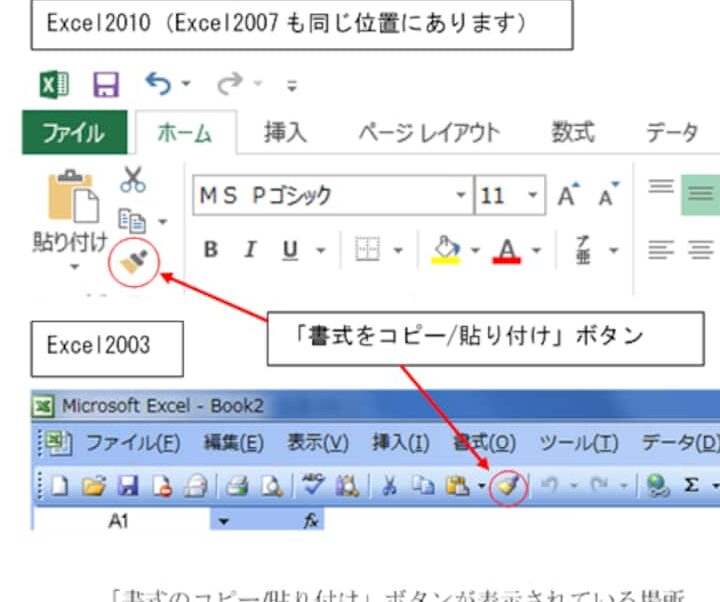The height and width of the screenshot is (602, 720).
Task: Click New blank page icon in Excel 2003 toolbar
Action: 60,486
